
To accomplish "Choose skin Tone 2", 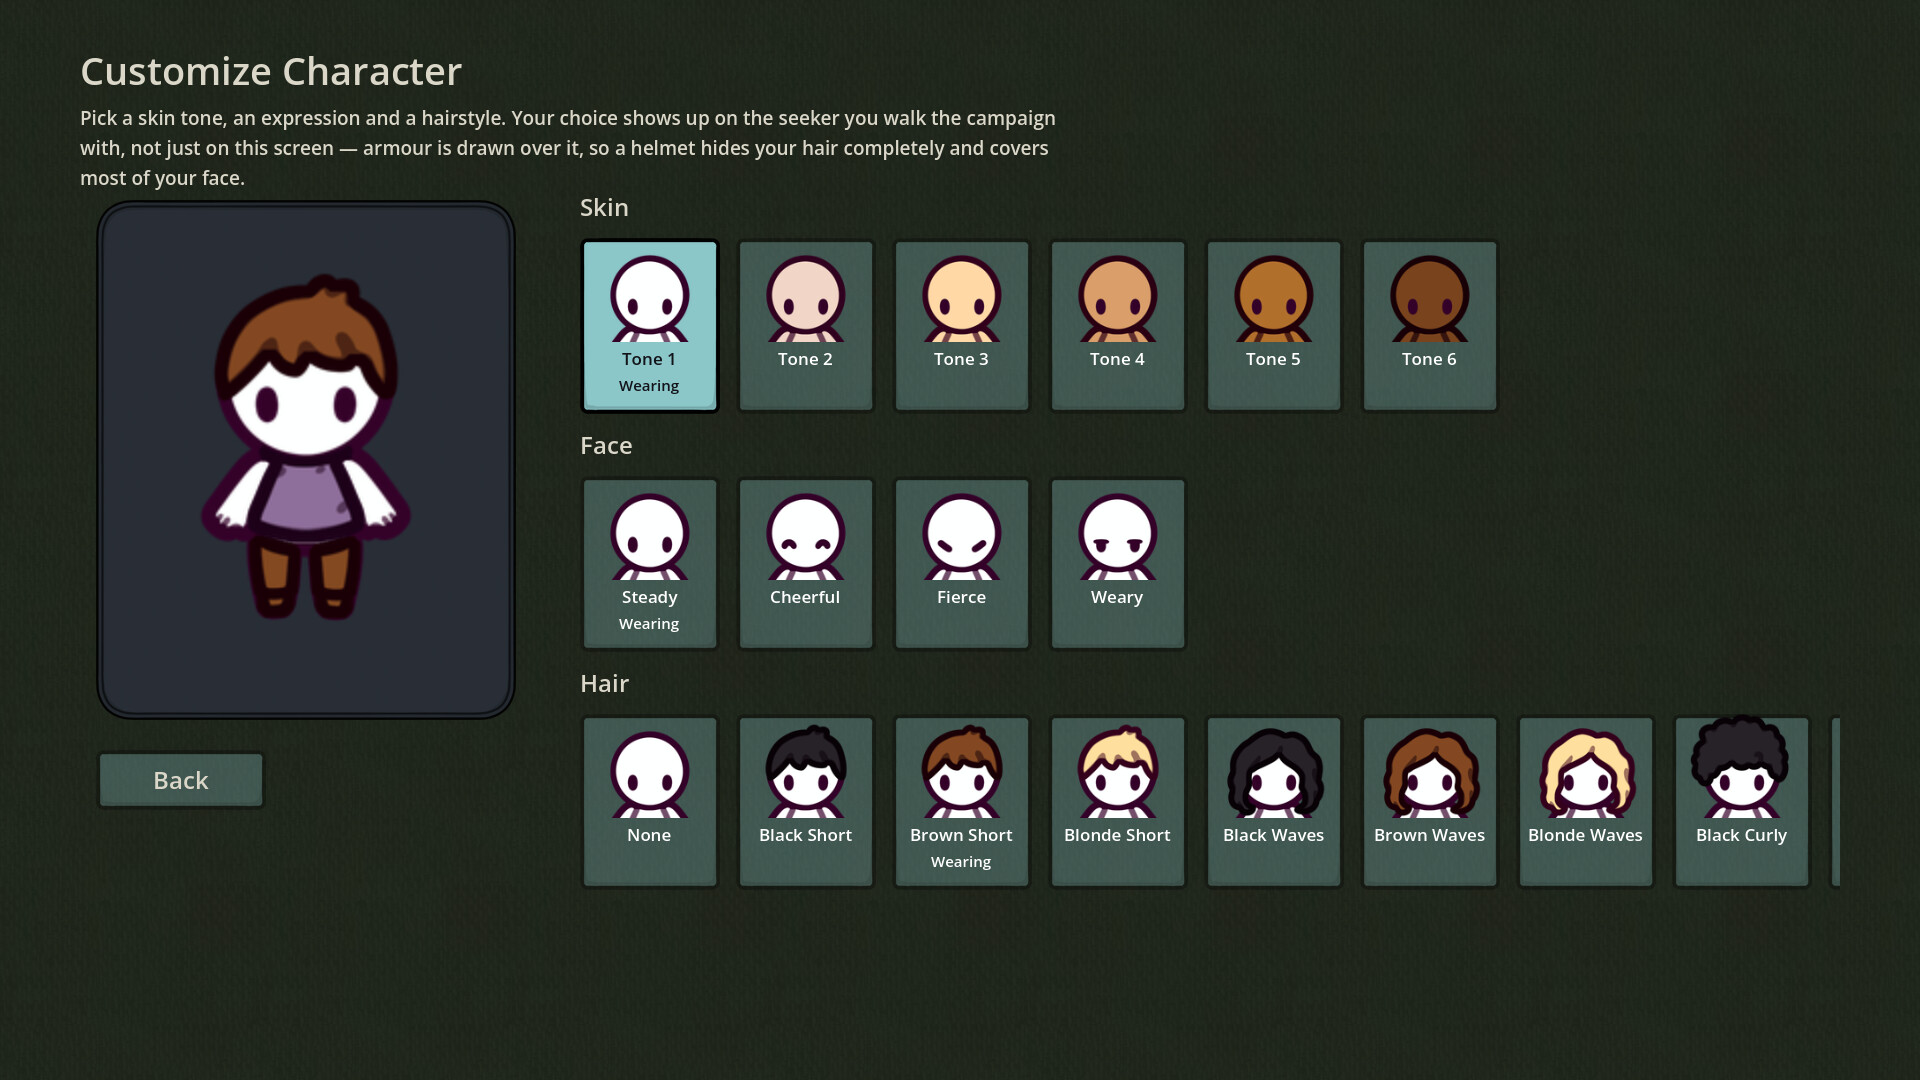I will 805,326.
